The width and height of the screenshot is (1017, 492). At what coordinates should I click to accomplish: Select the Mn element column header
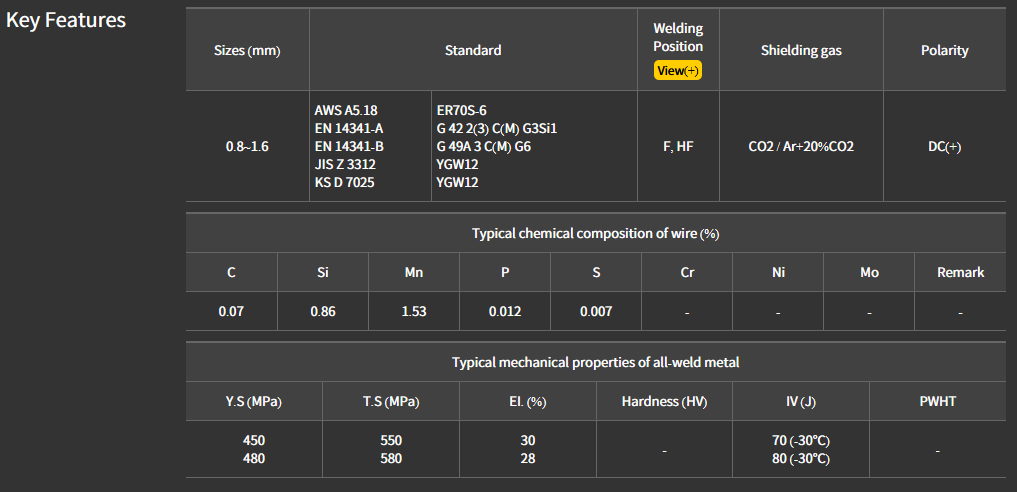413,272
